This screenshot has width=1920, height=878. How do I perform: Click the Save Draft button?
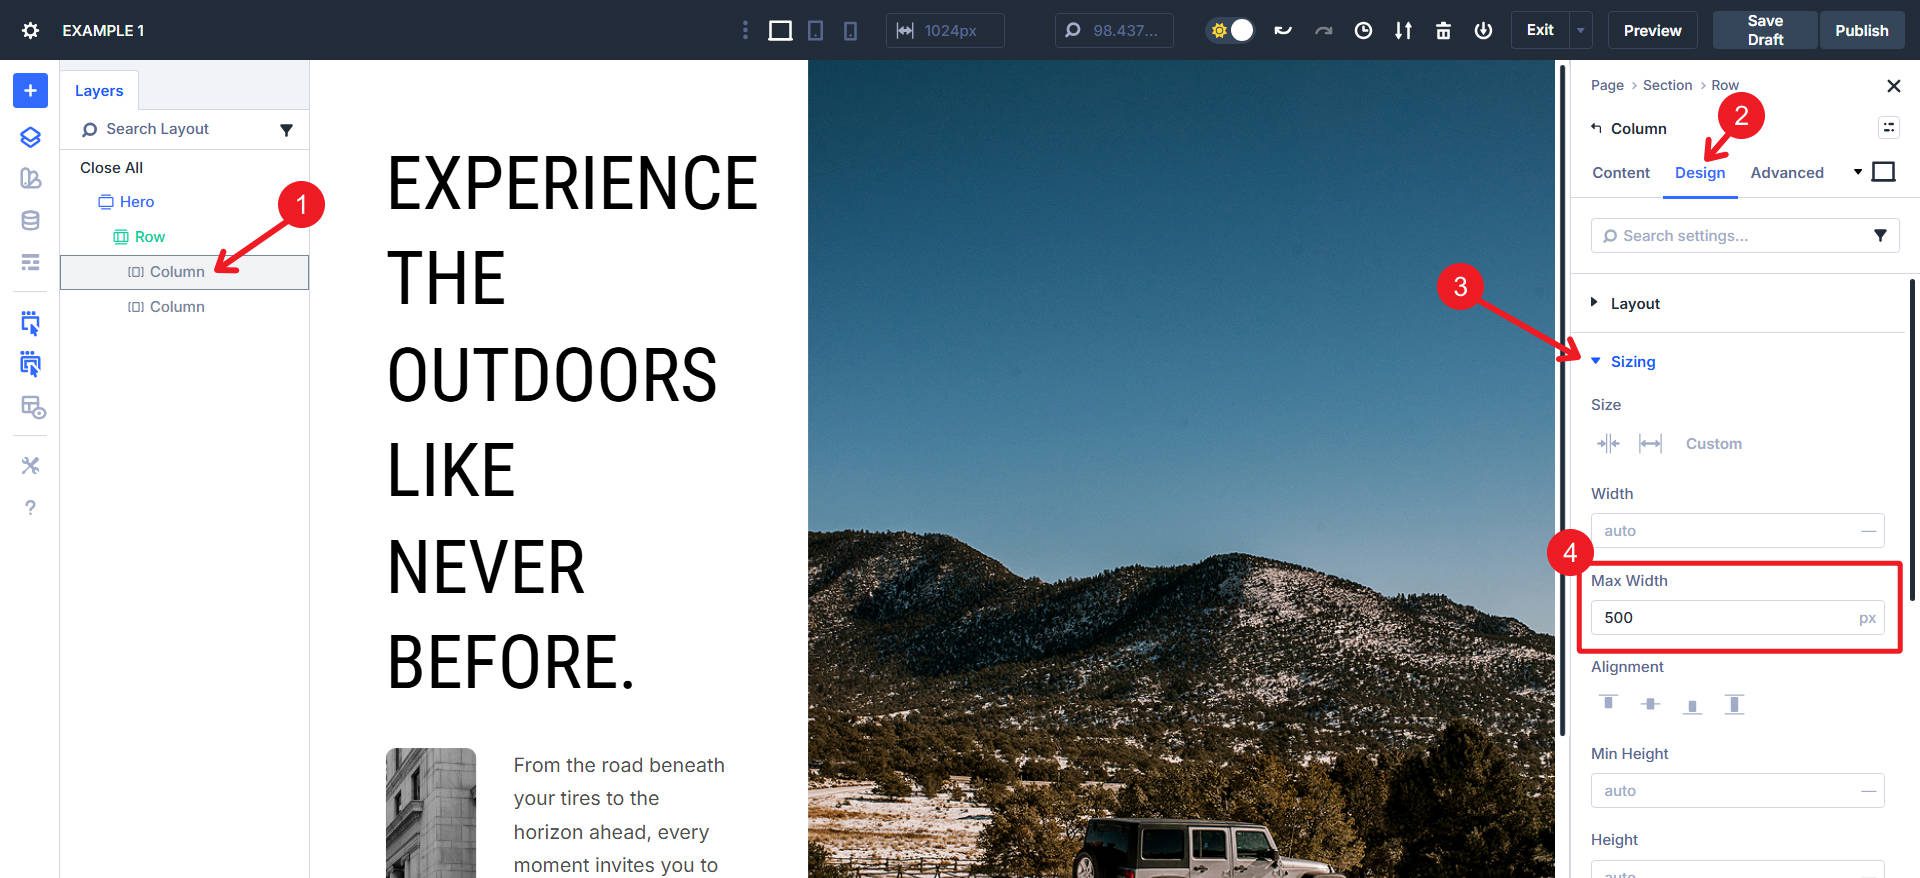point(1764,31)
